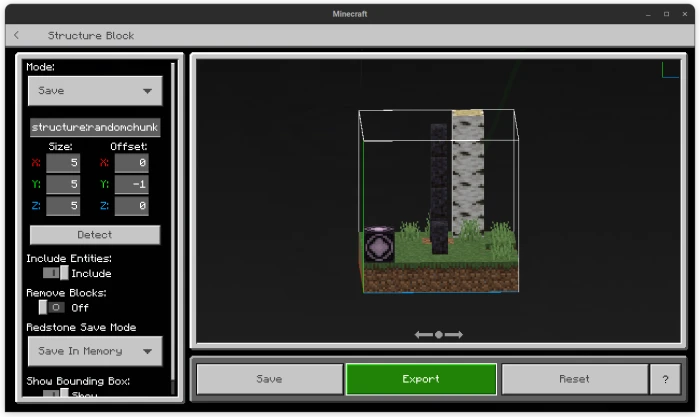
Task: Open the Mode Save dropdown
Action: [95, 91]
